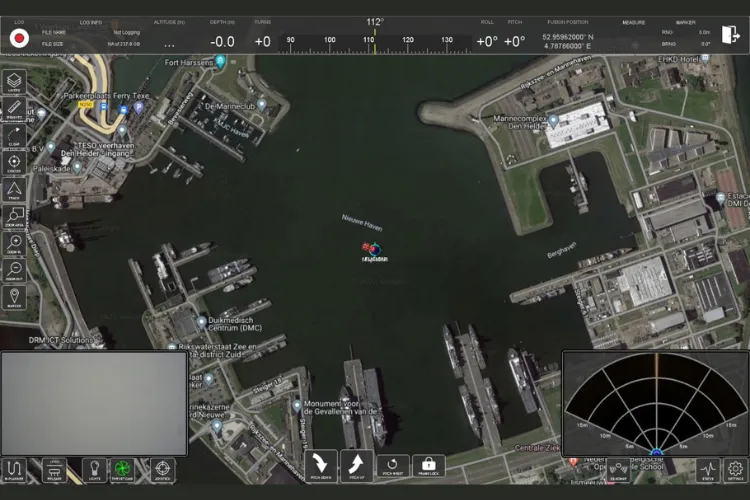Screen dimensions: 750x500
Task: Click the sonar fan display panel
Action: [x=656, y=403]
